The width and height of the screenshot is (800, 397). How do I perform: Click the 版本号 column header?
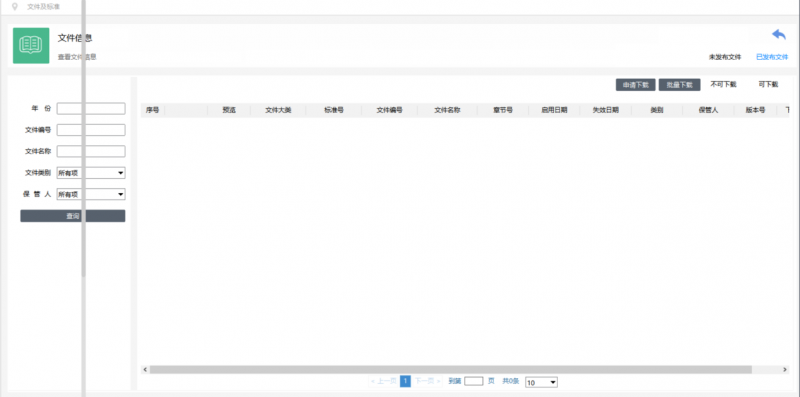tap(755, 110)
